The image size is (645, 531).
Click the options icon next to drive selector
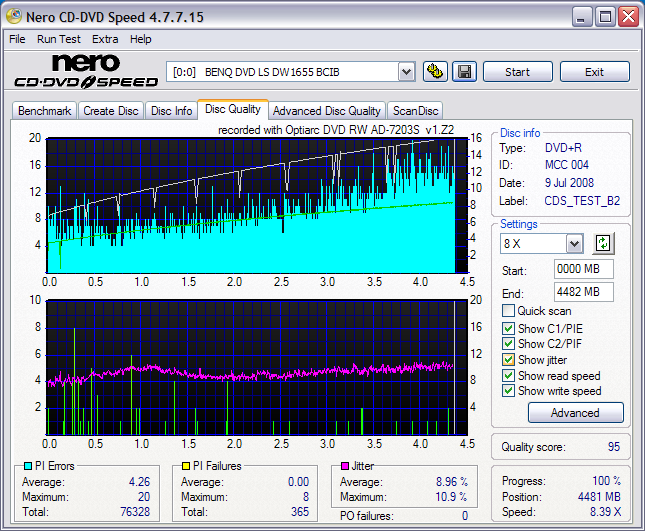434,71
